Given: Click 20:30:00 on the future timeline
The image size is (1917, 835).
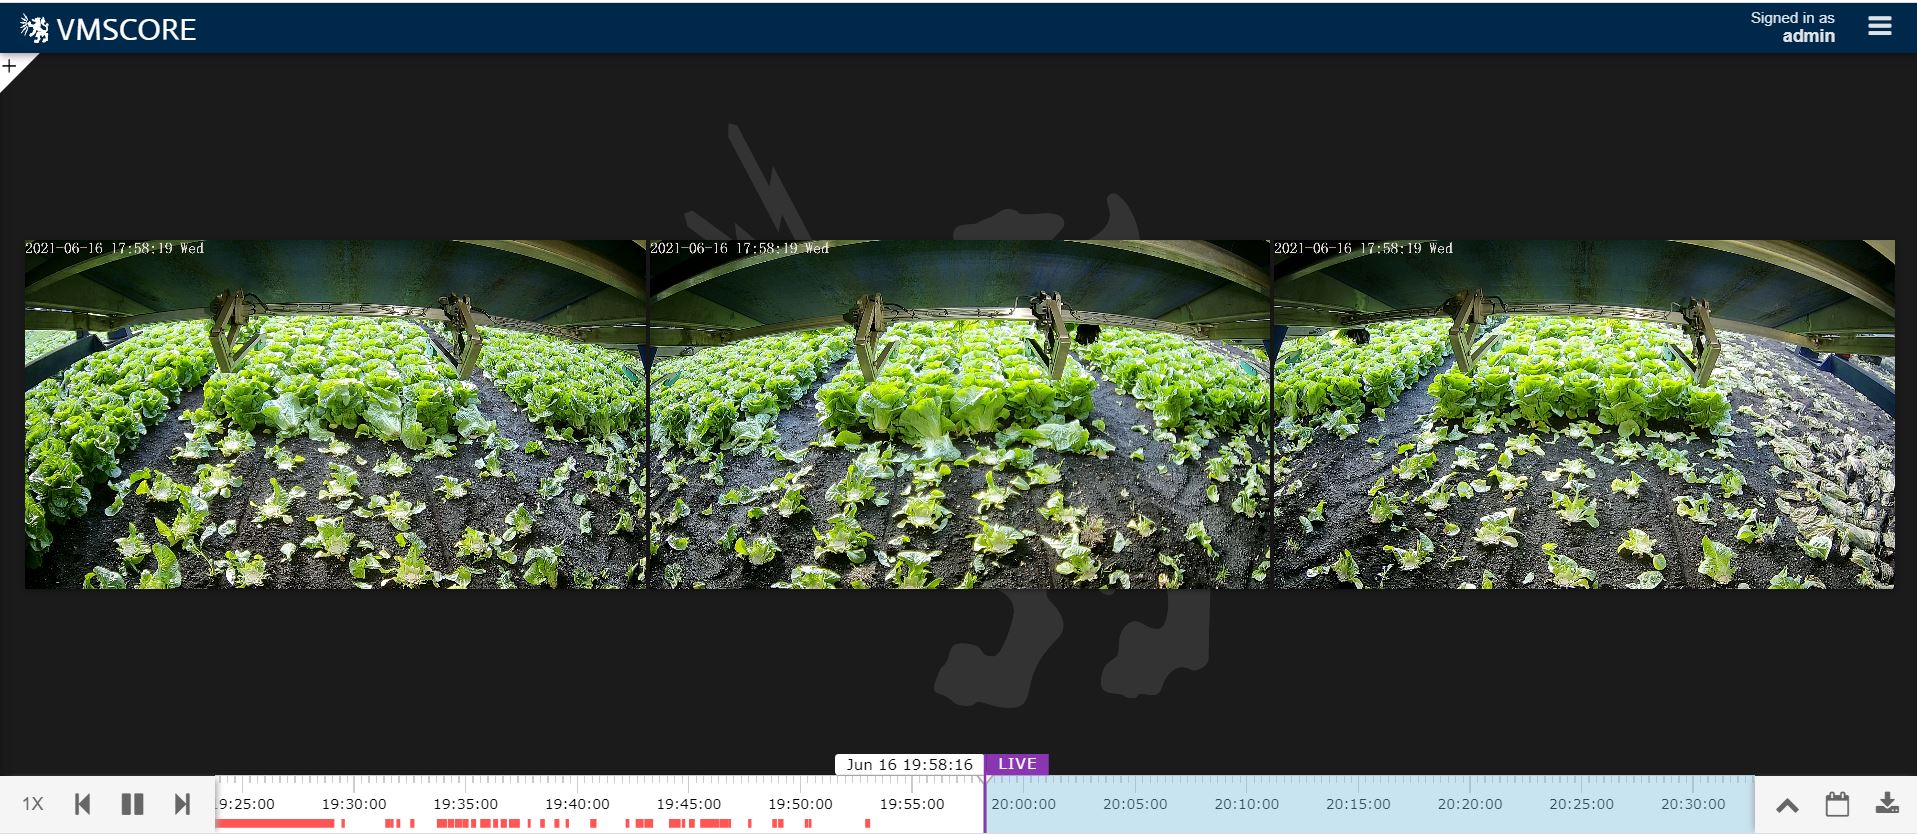Looking at the screenshot, I should pyautogui.click(x=1693, y=804).
